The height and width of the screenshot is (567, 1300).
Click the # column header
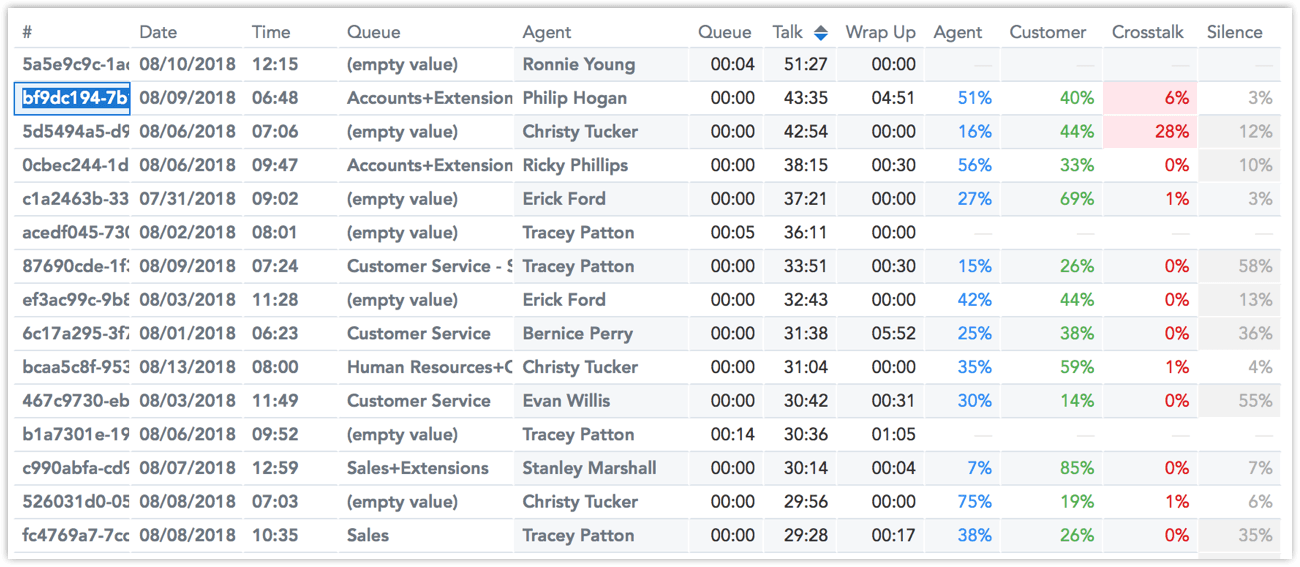click(27, 32)
